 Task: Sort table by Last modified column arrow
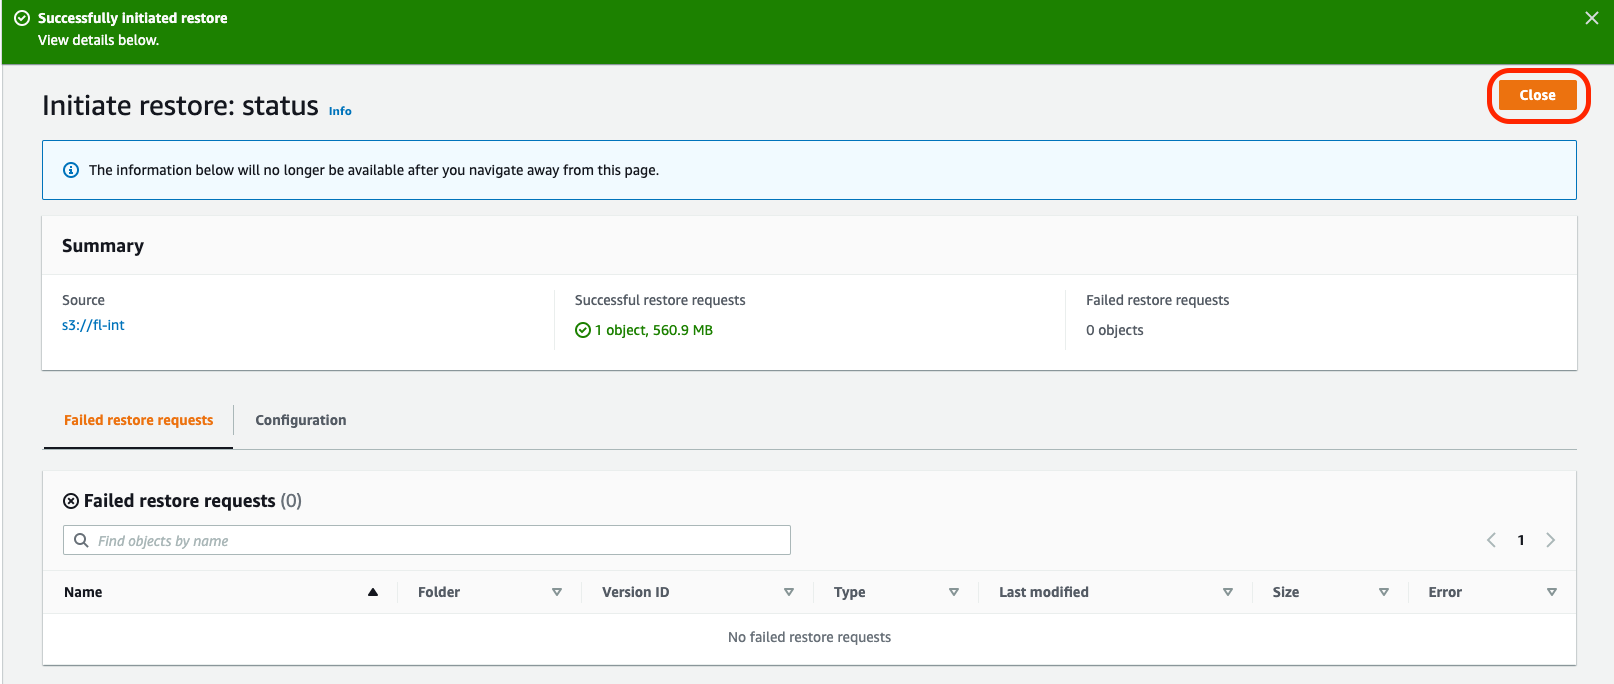[1228, 592]
